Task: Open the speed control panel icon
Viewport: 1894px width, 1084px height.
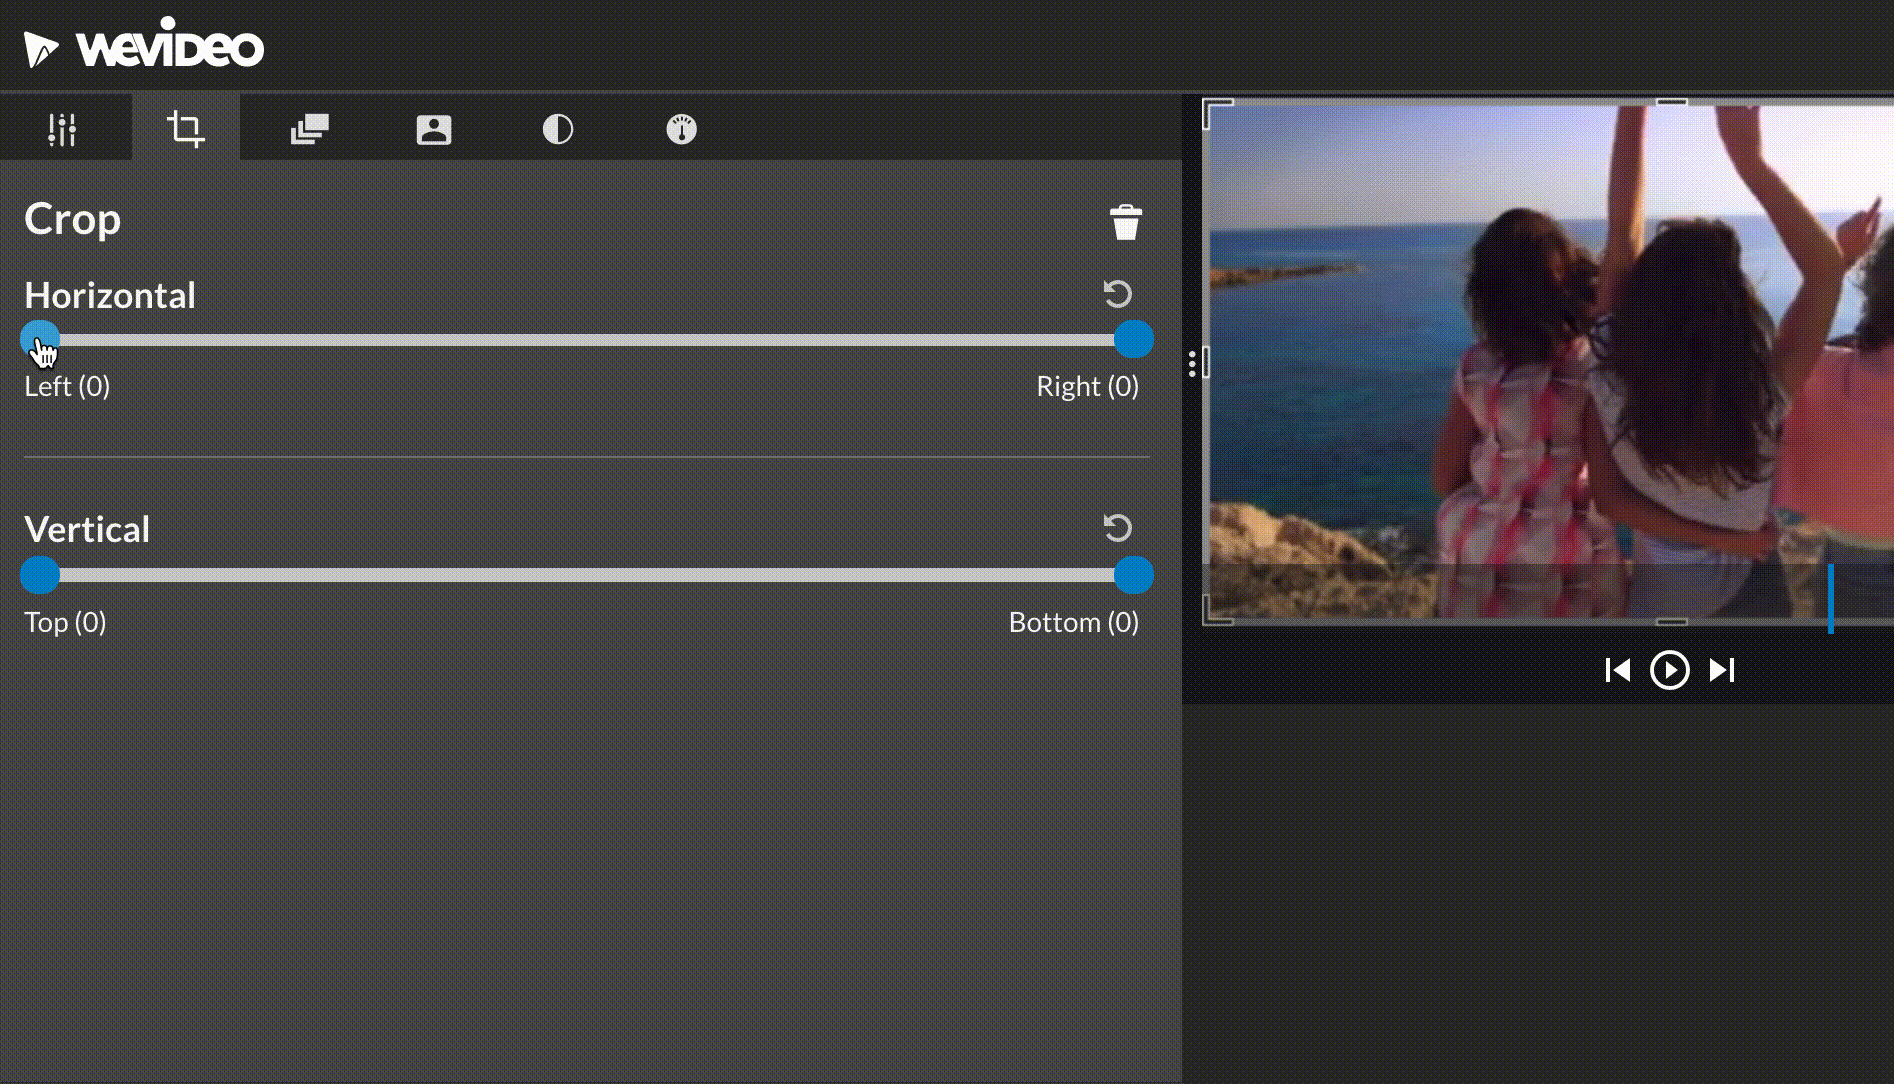Action: coord(681,128)
